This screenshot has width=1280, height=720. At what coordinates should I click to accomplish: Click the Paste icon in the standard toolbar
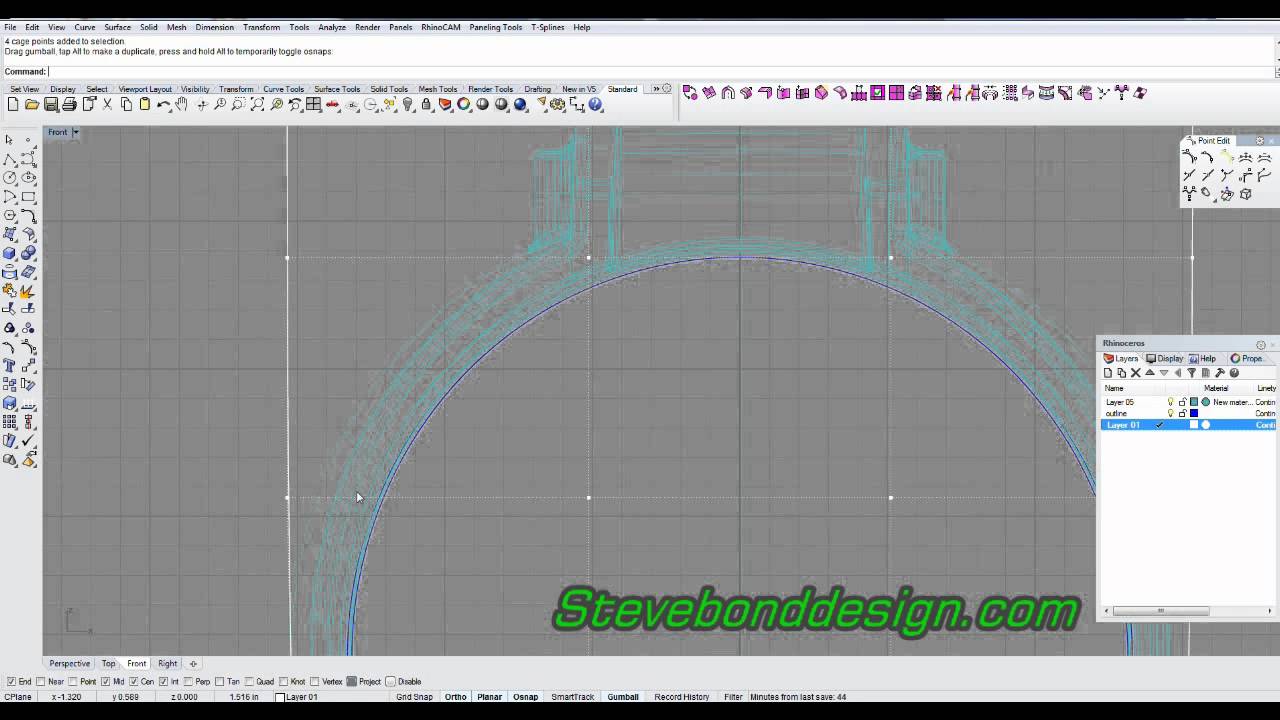tap(145, 104)
